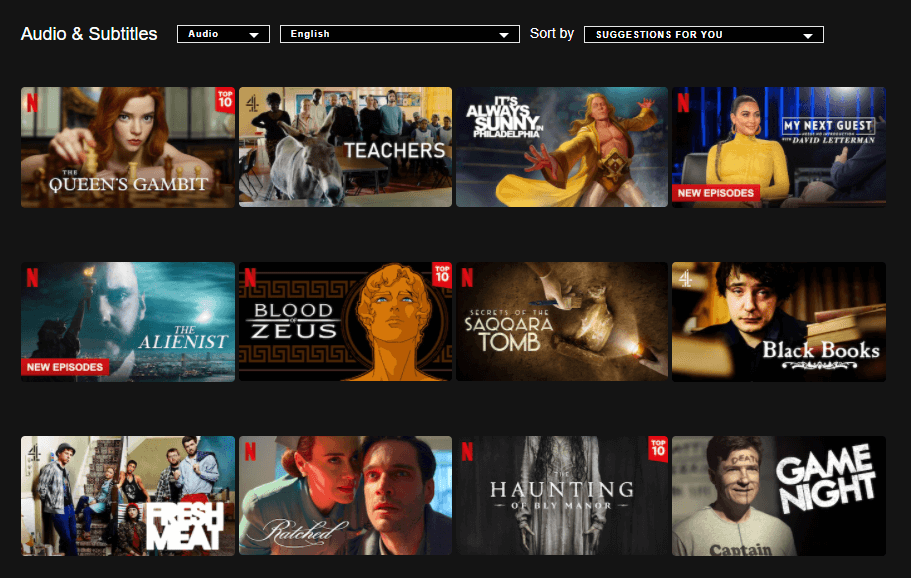The width and height of the screenshot is (911, 578).
Task: Click Top 10 badge on Haunting of Bly Manor
Action: 658,448
